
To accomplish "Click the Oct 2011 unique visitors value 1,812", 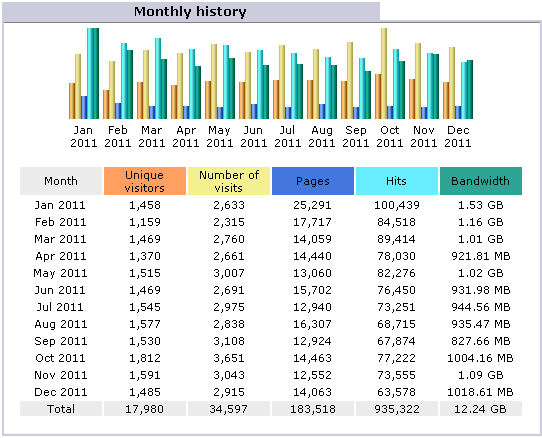I will (x=145, y=358).
